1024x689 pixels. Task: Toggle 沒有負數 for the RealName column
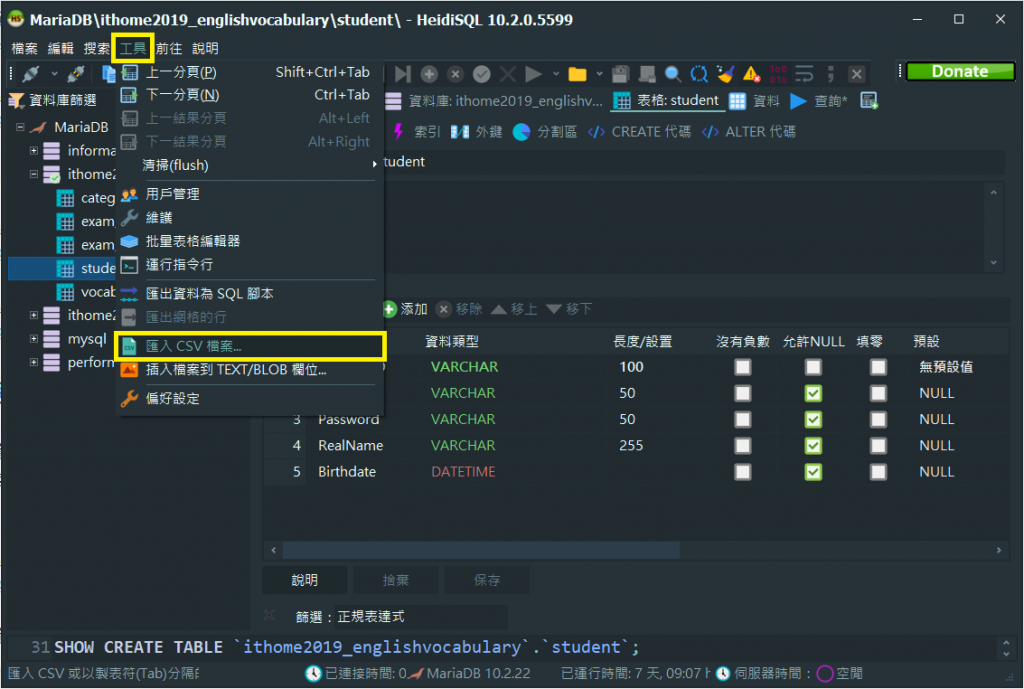point(743,445)
